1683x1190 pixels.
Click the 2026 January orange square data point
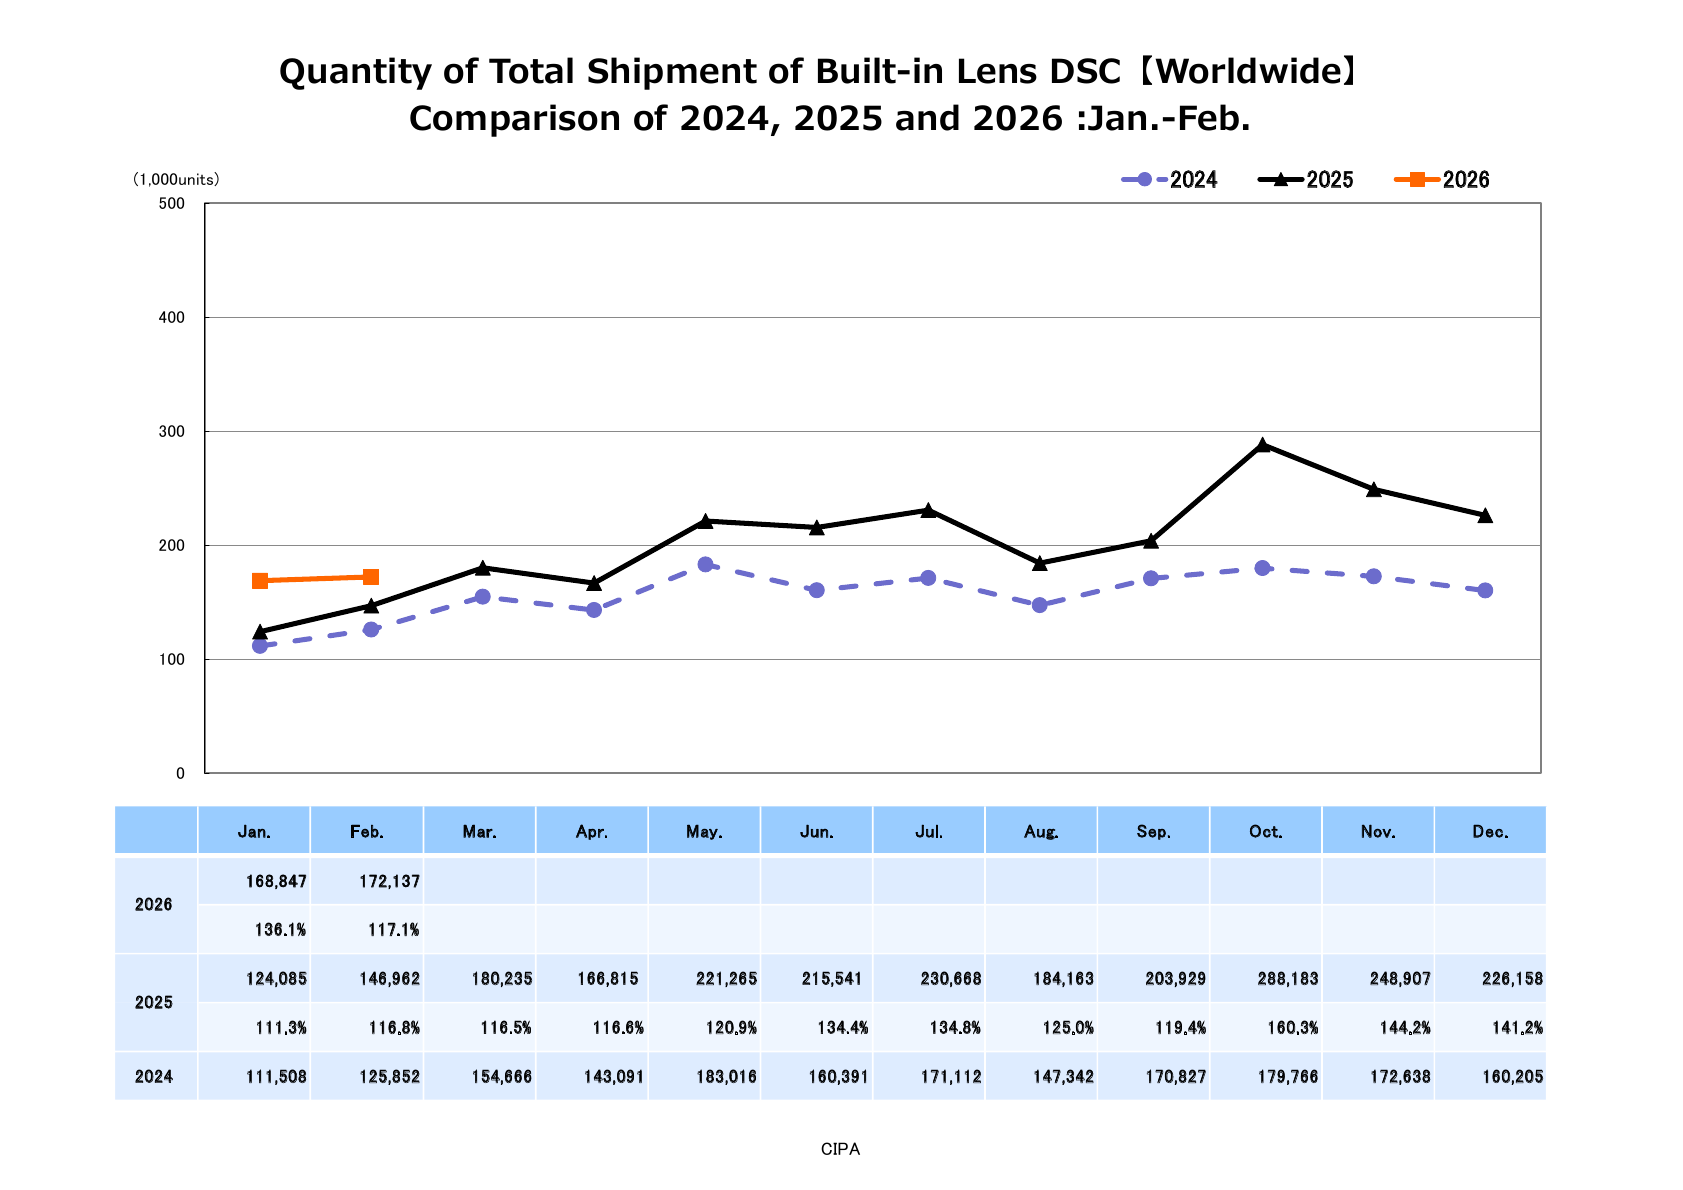[x=260, y=581]
